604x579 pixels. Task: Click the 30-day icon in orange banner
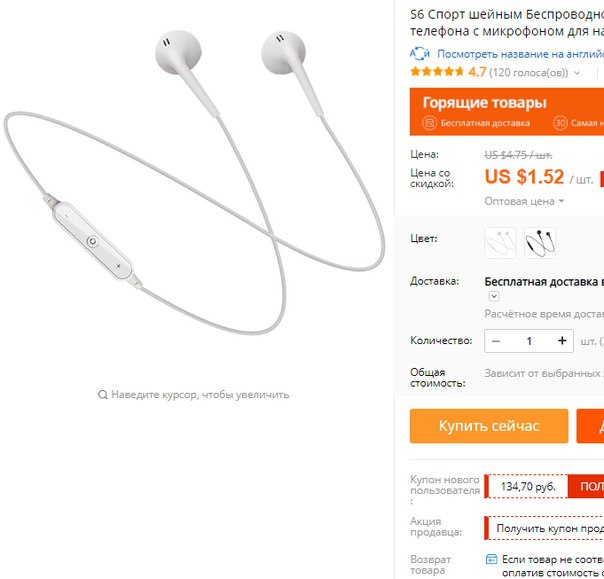point(560,123)
